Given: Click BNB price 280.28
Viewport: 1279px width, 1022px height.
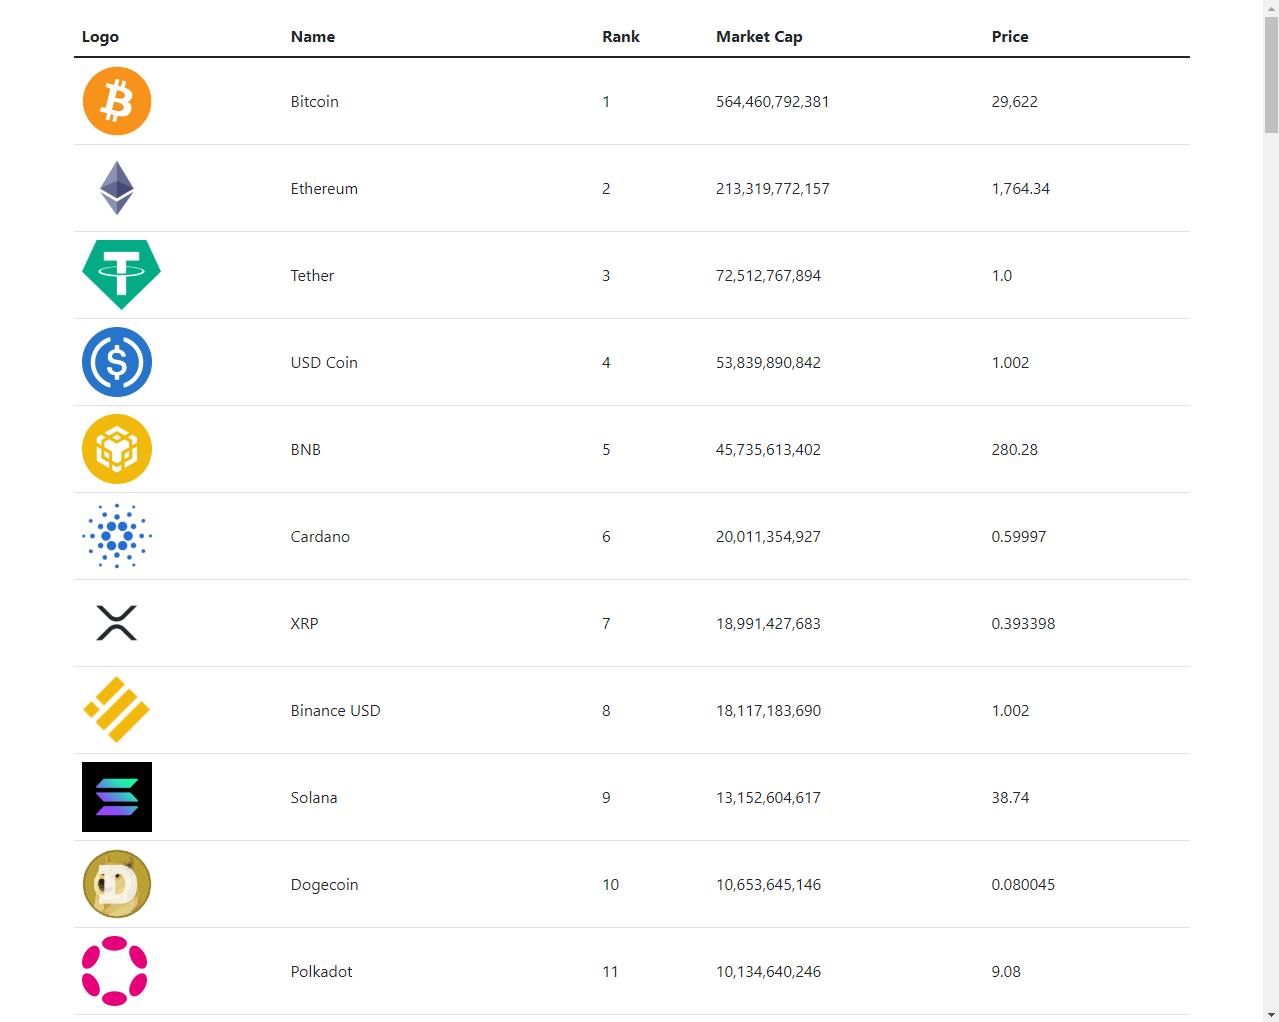Looking at the screenshot, I should (1015, 450).
